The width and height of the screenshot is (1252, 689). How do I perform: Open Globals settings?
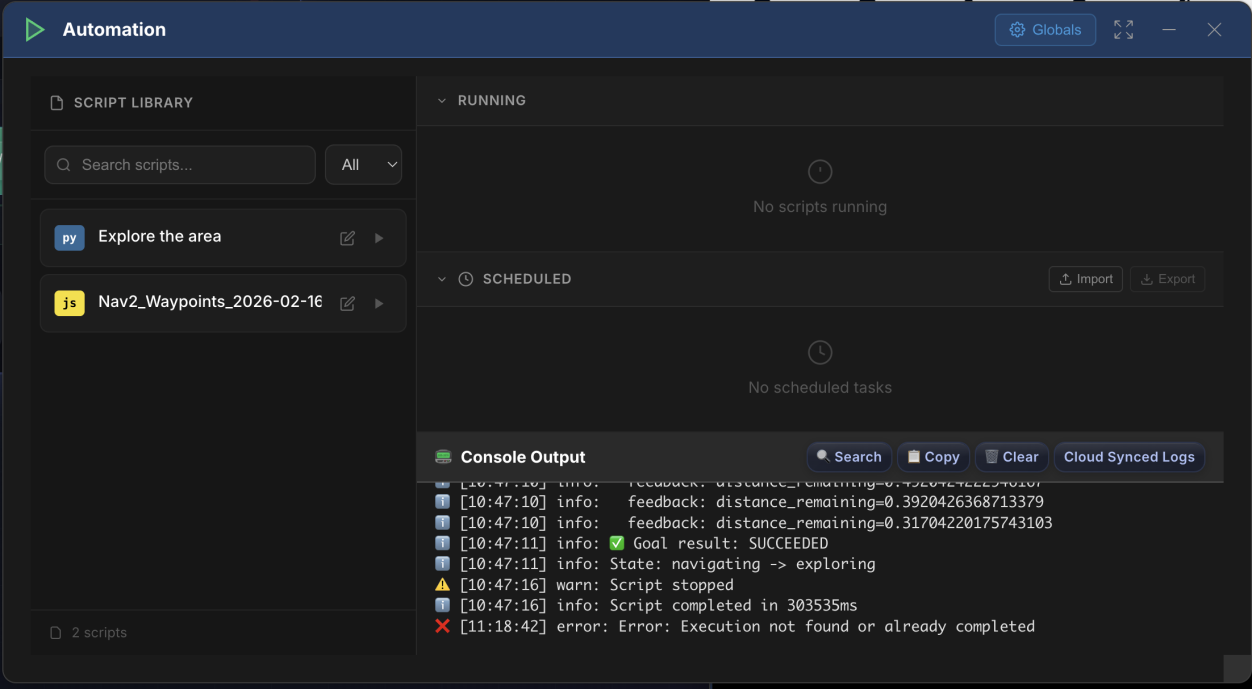click(1045, 30)
